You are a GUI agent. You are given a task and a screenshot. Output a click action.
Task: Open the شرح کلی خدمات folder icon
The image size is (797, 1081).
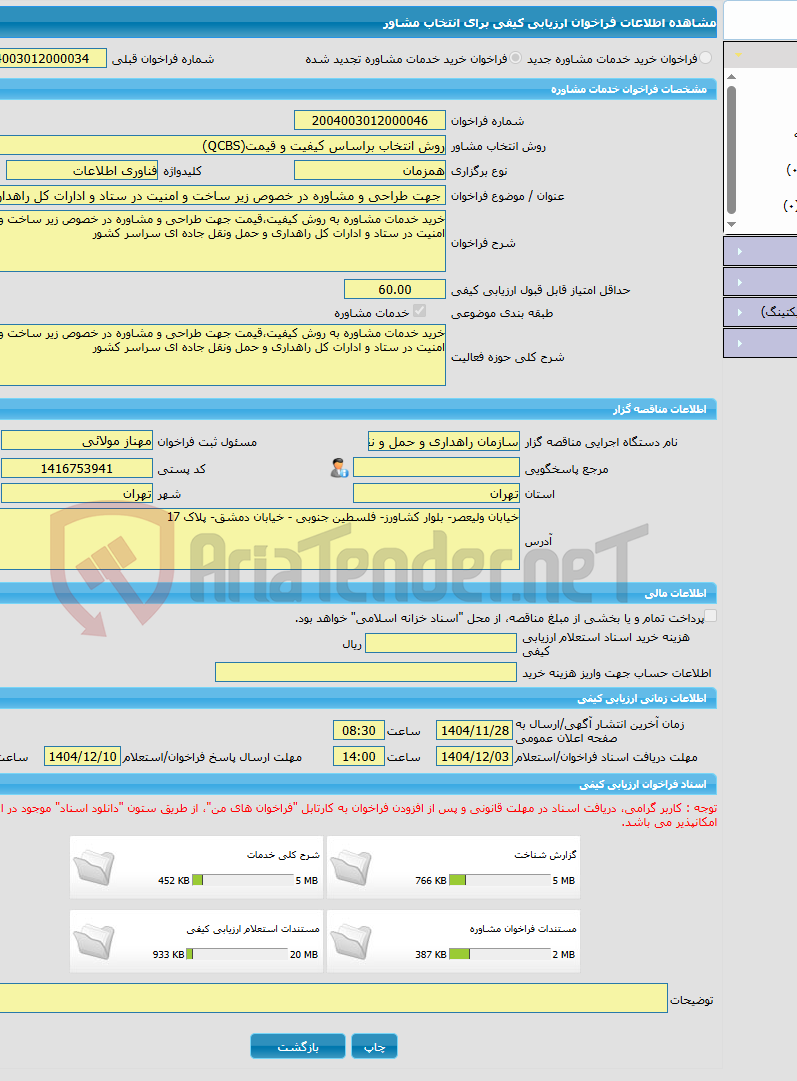click(94, 867)
